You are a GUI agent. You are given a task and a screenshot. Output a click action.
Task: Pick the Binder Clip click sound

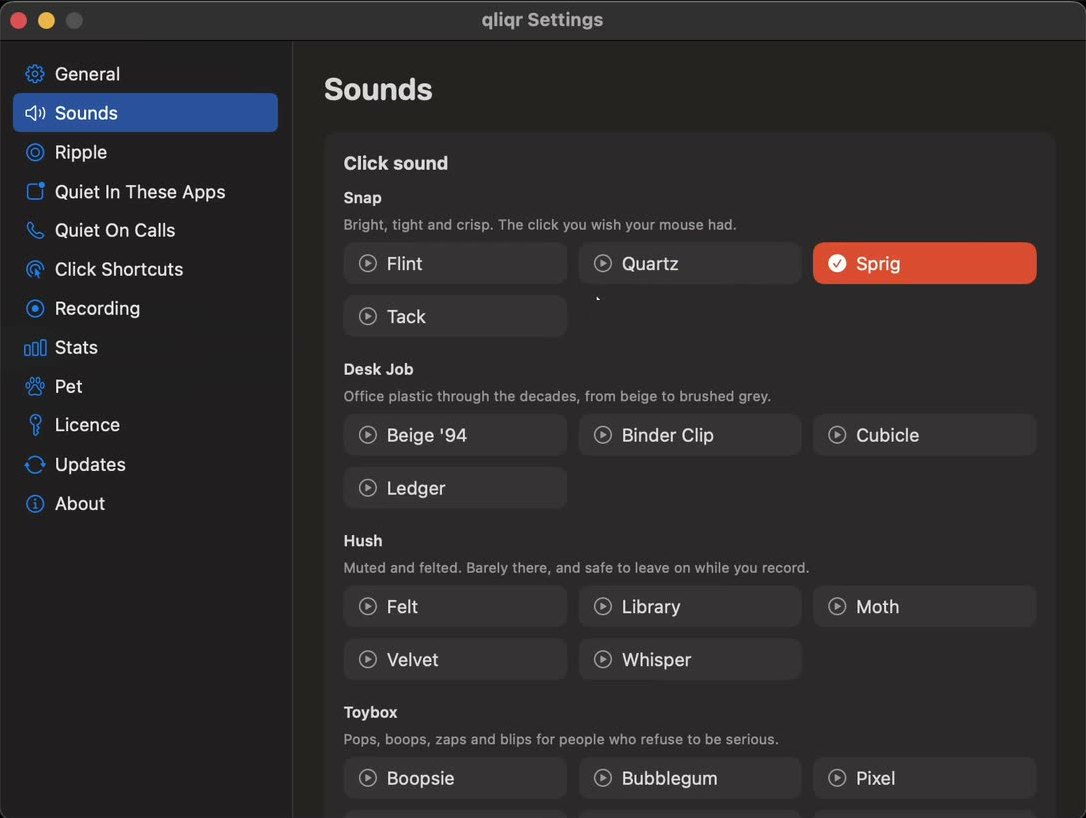pos(690,435)
